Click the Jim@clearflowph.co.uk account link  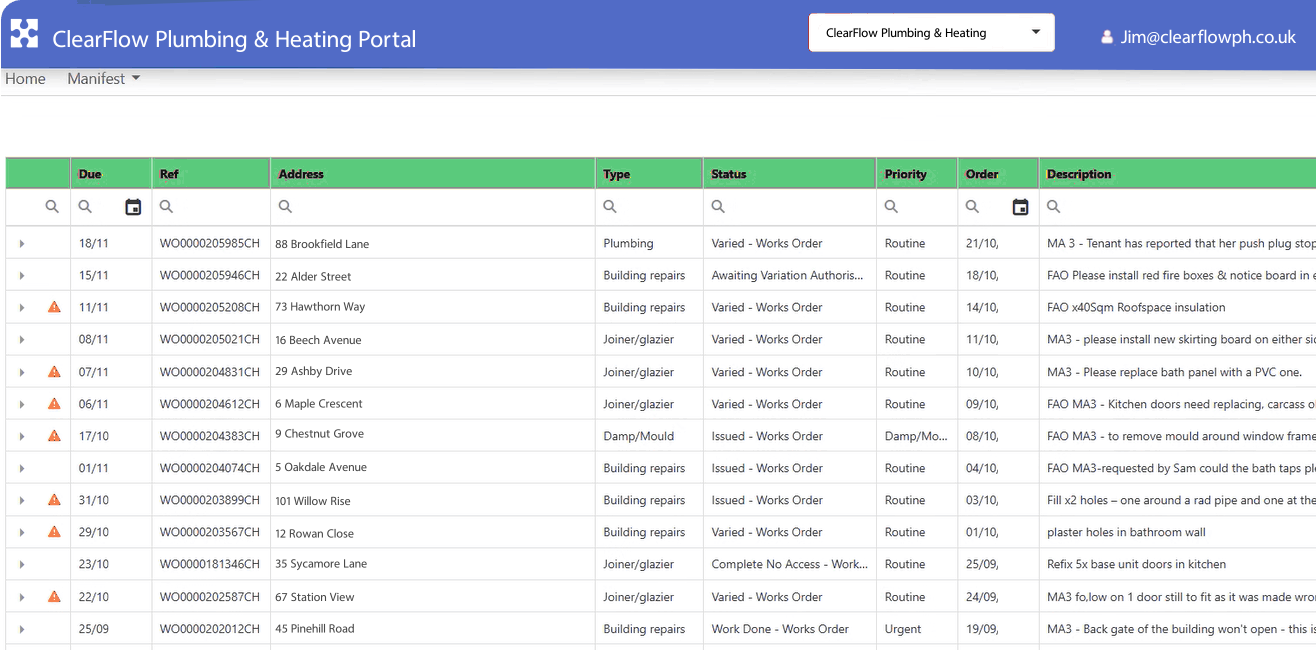pyautogui.click(x=1208, y=38)
